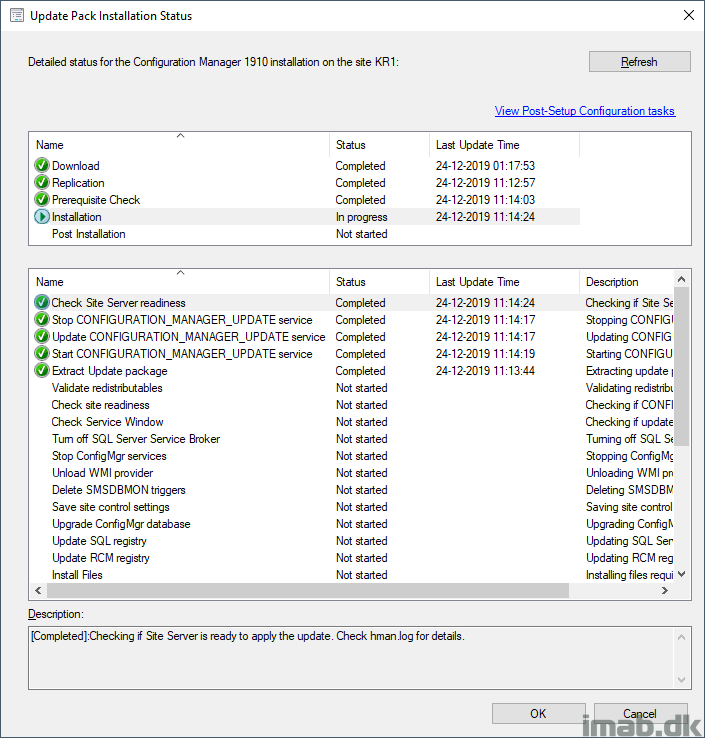The width and height of the screenshot is (705, 738).
Task: Click inside the Description text box
Action: [352, 658]
